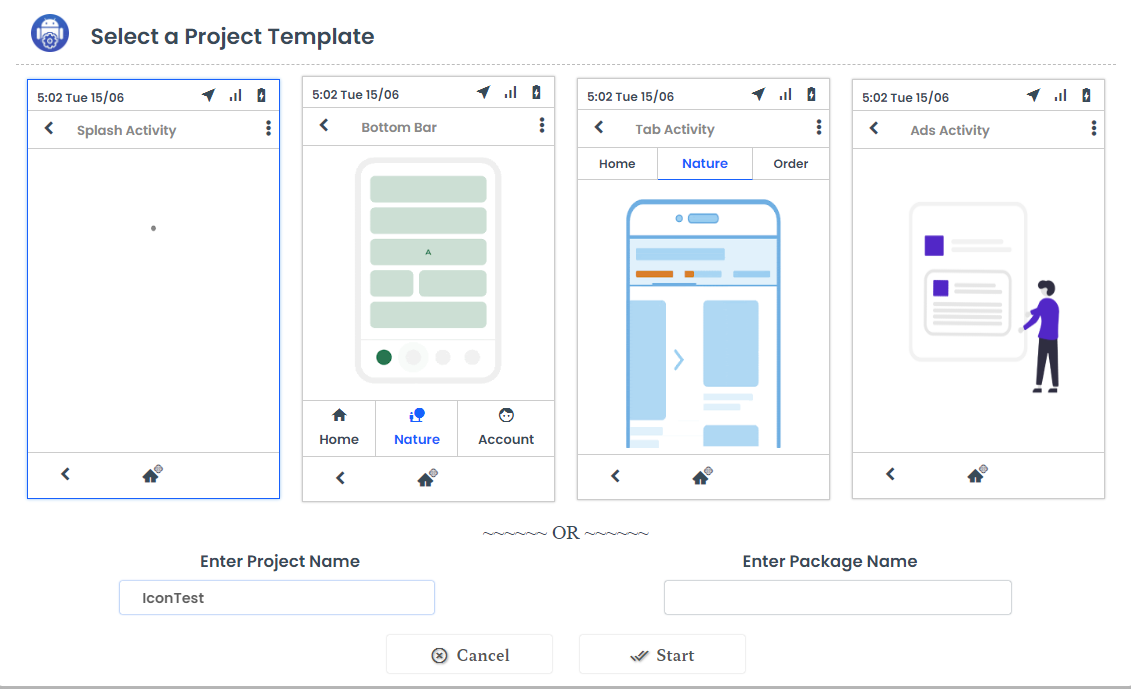This screenshot has height=689, width=1131.
Task: Click the robot logo beside the page title
Action: [49, 32]
